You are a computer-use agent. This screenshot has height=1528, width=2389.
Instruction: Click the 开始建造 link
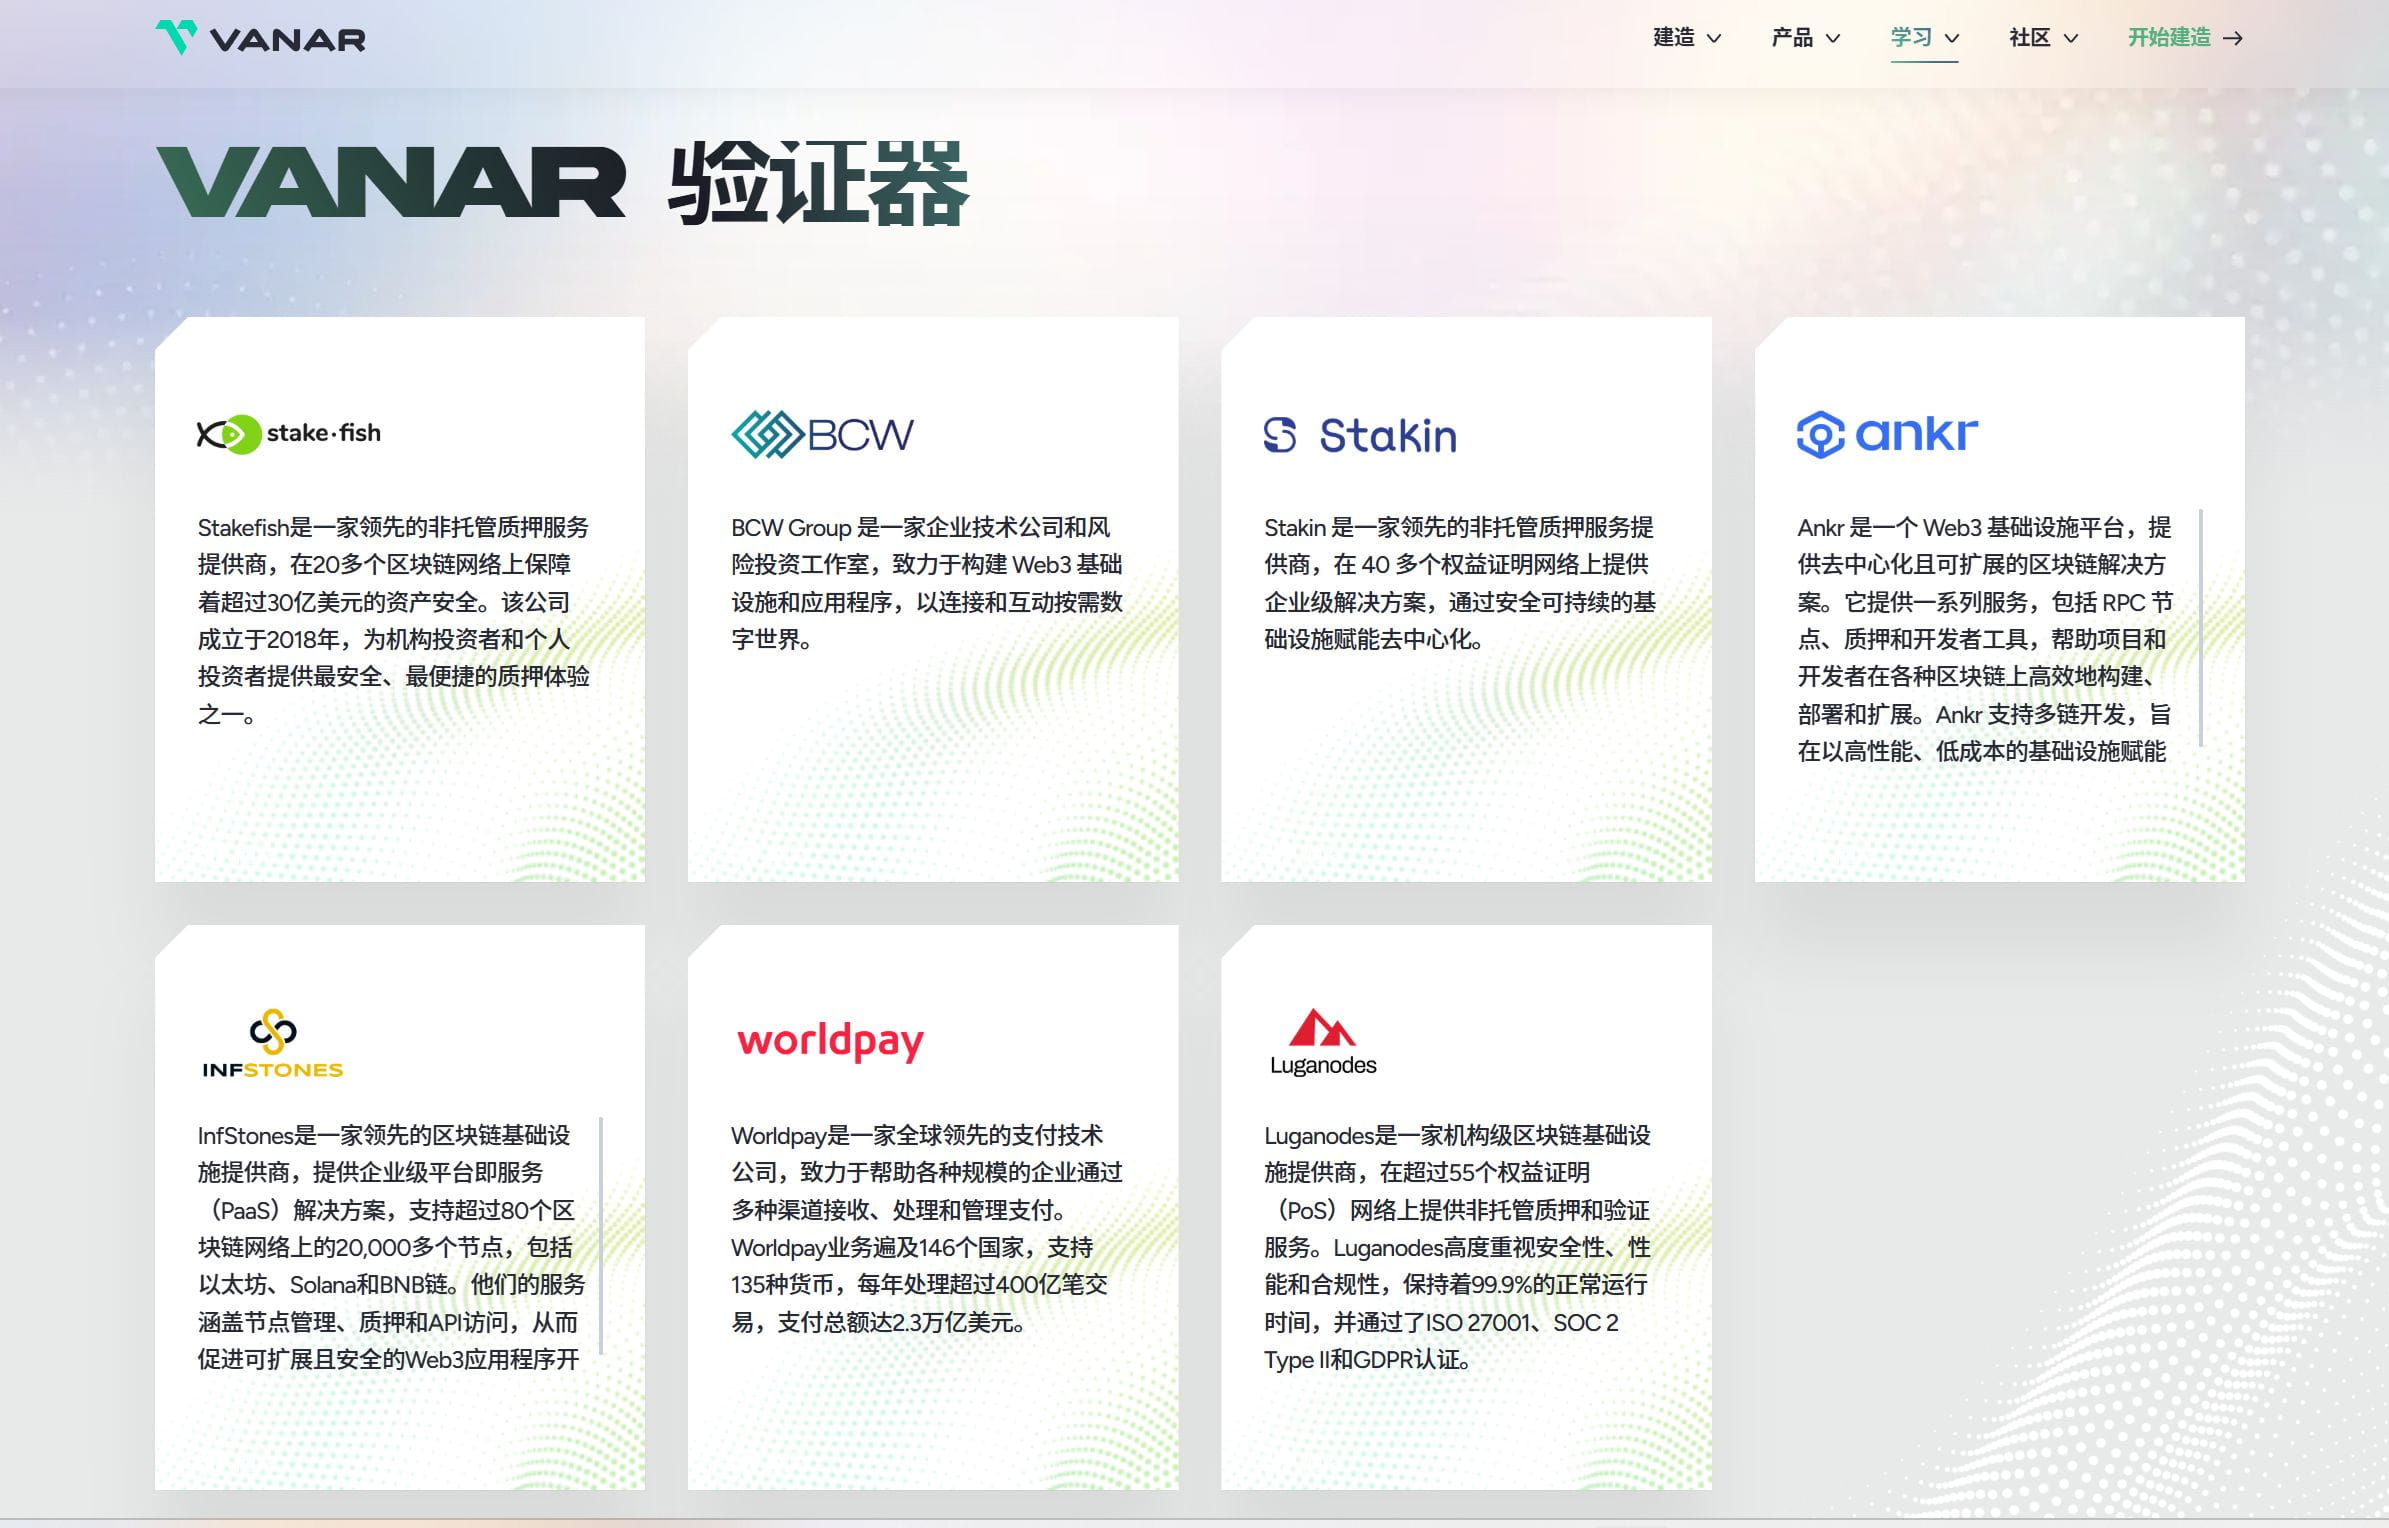2169,38
